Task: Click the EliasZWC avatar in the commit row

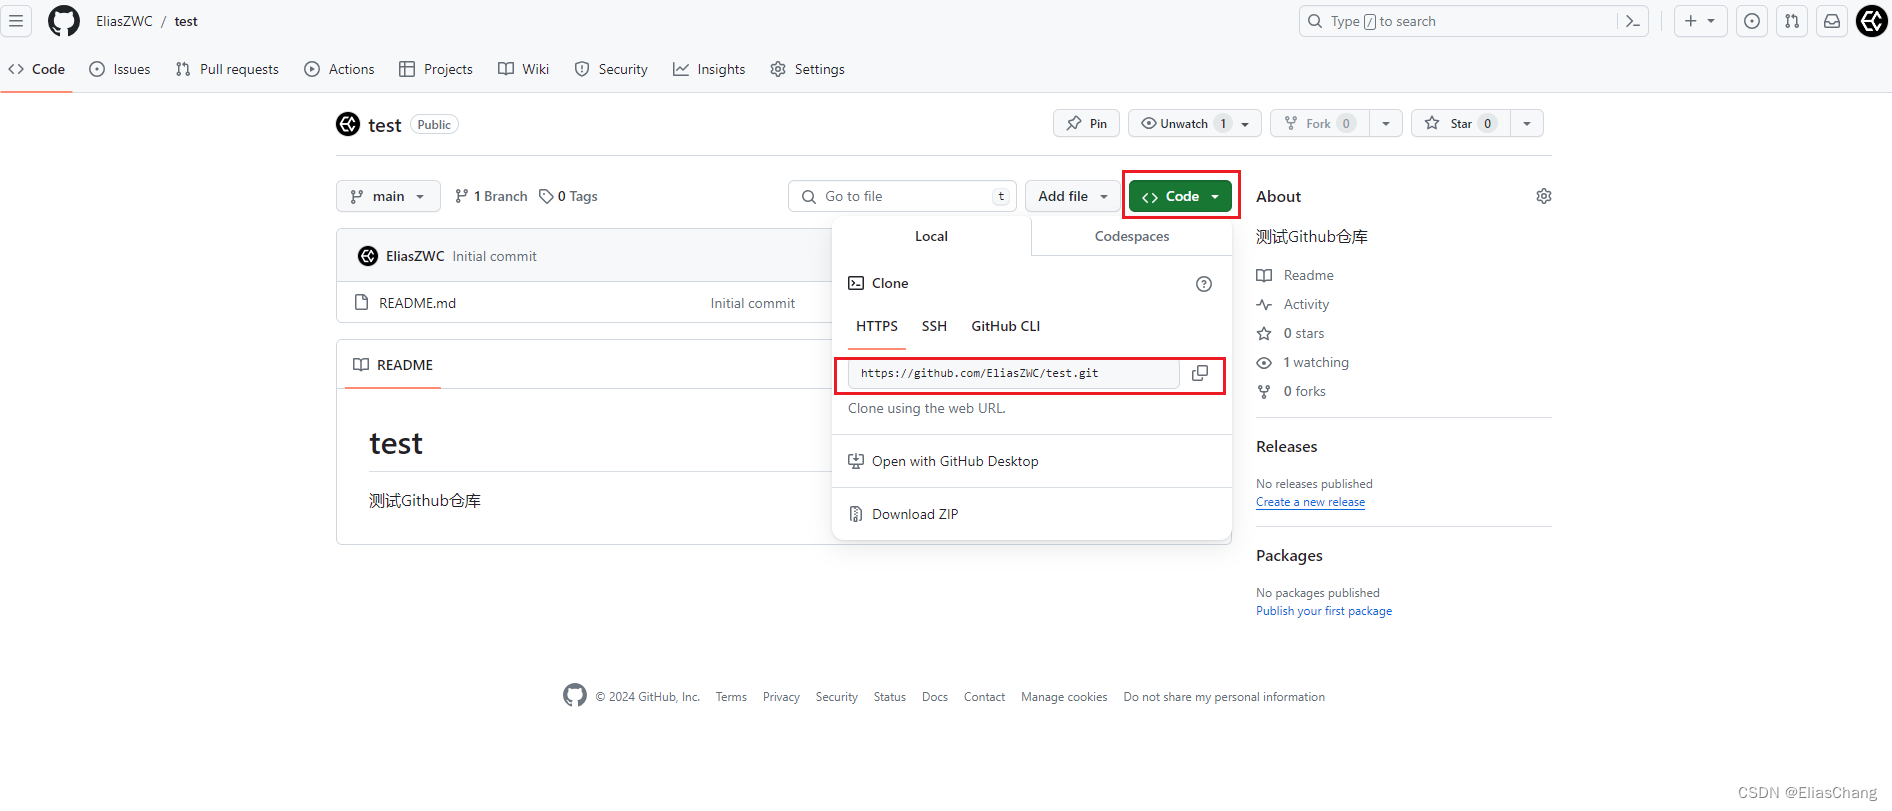Action: 368,256
